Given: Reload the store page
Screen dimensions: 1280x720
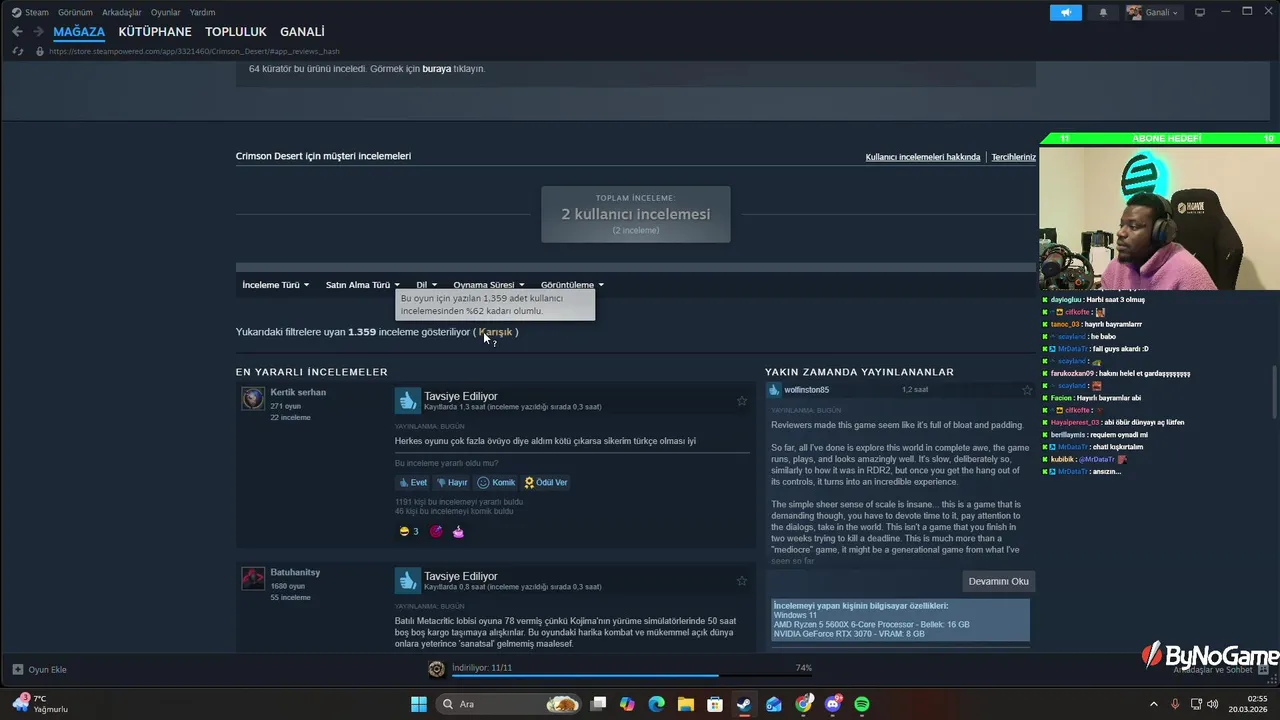Looking at the screenshot, I should (18, 51).
